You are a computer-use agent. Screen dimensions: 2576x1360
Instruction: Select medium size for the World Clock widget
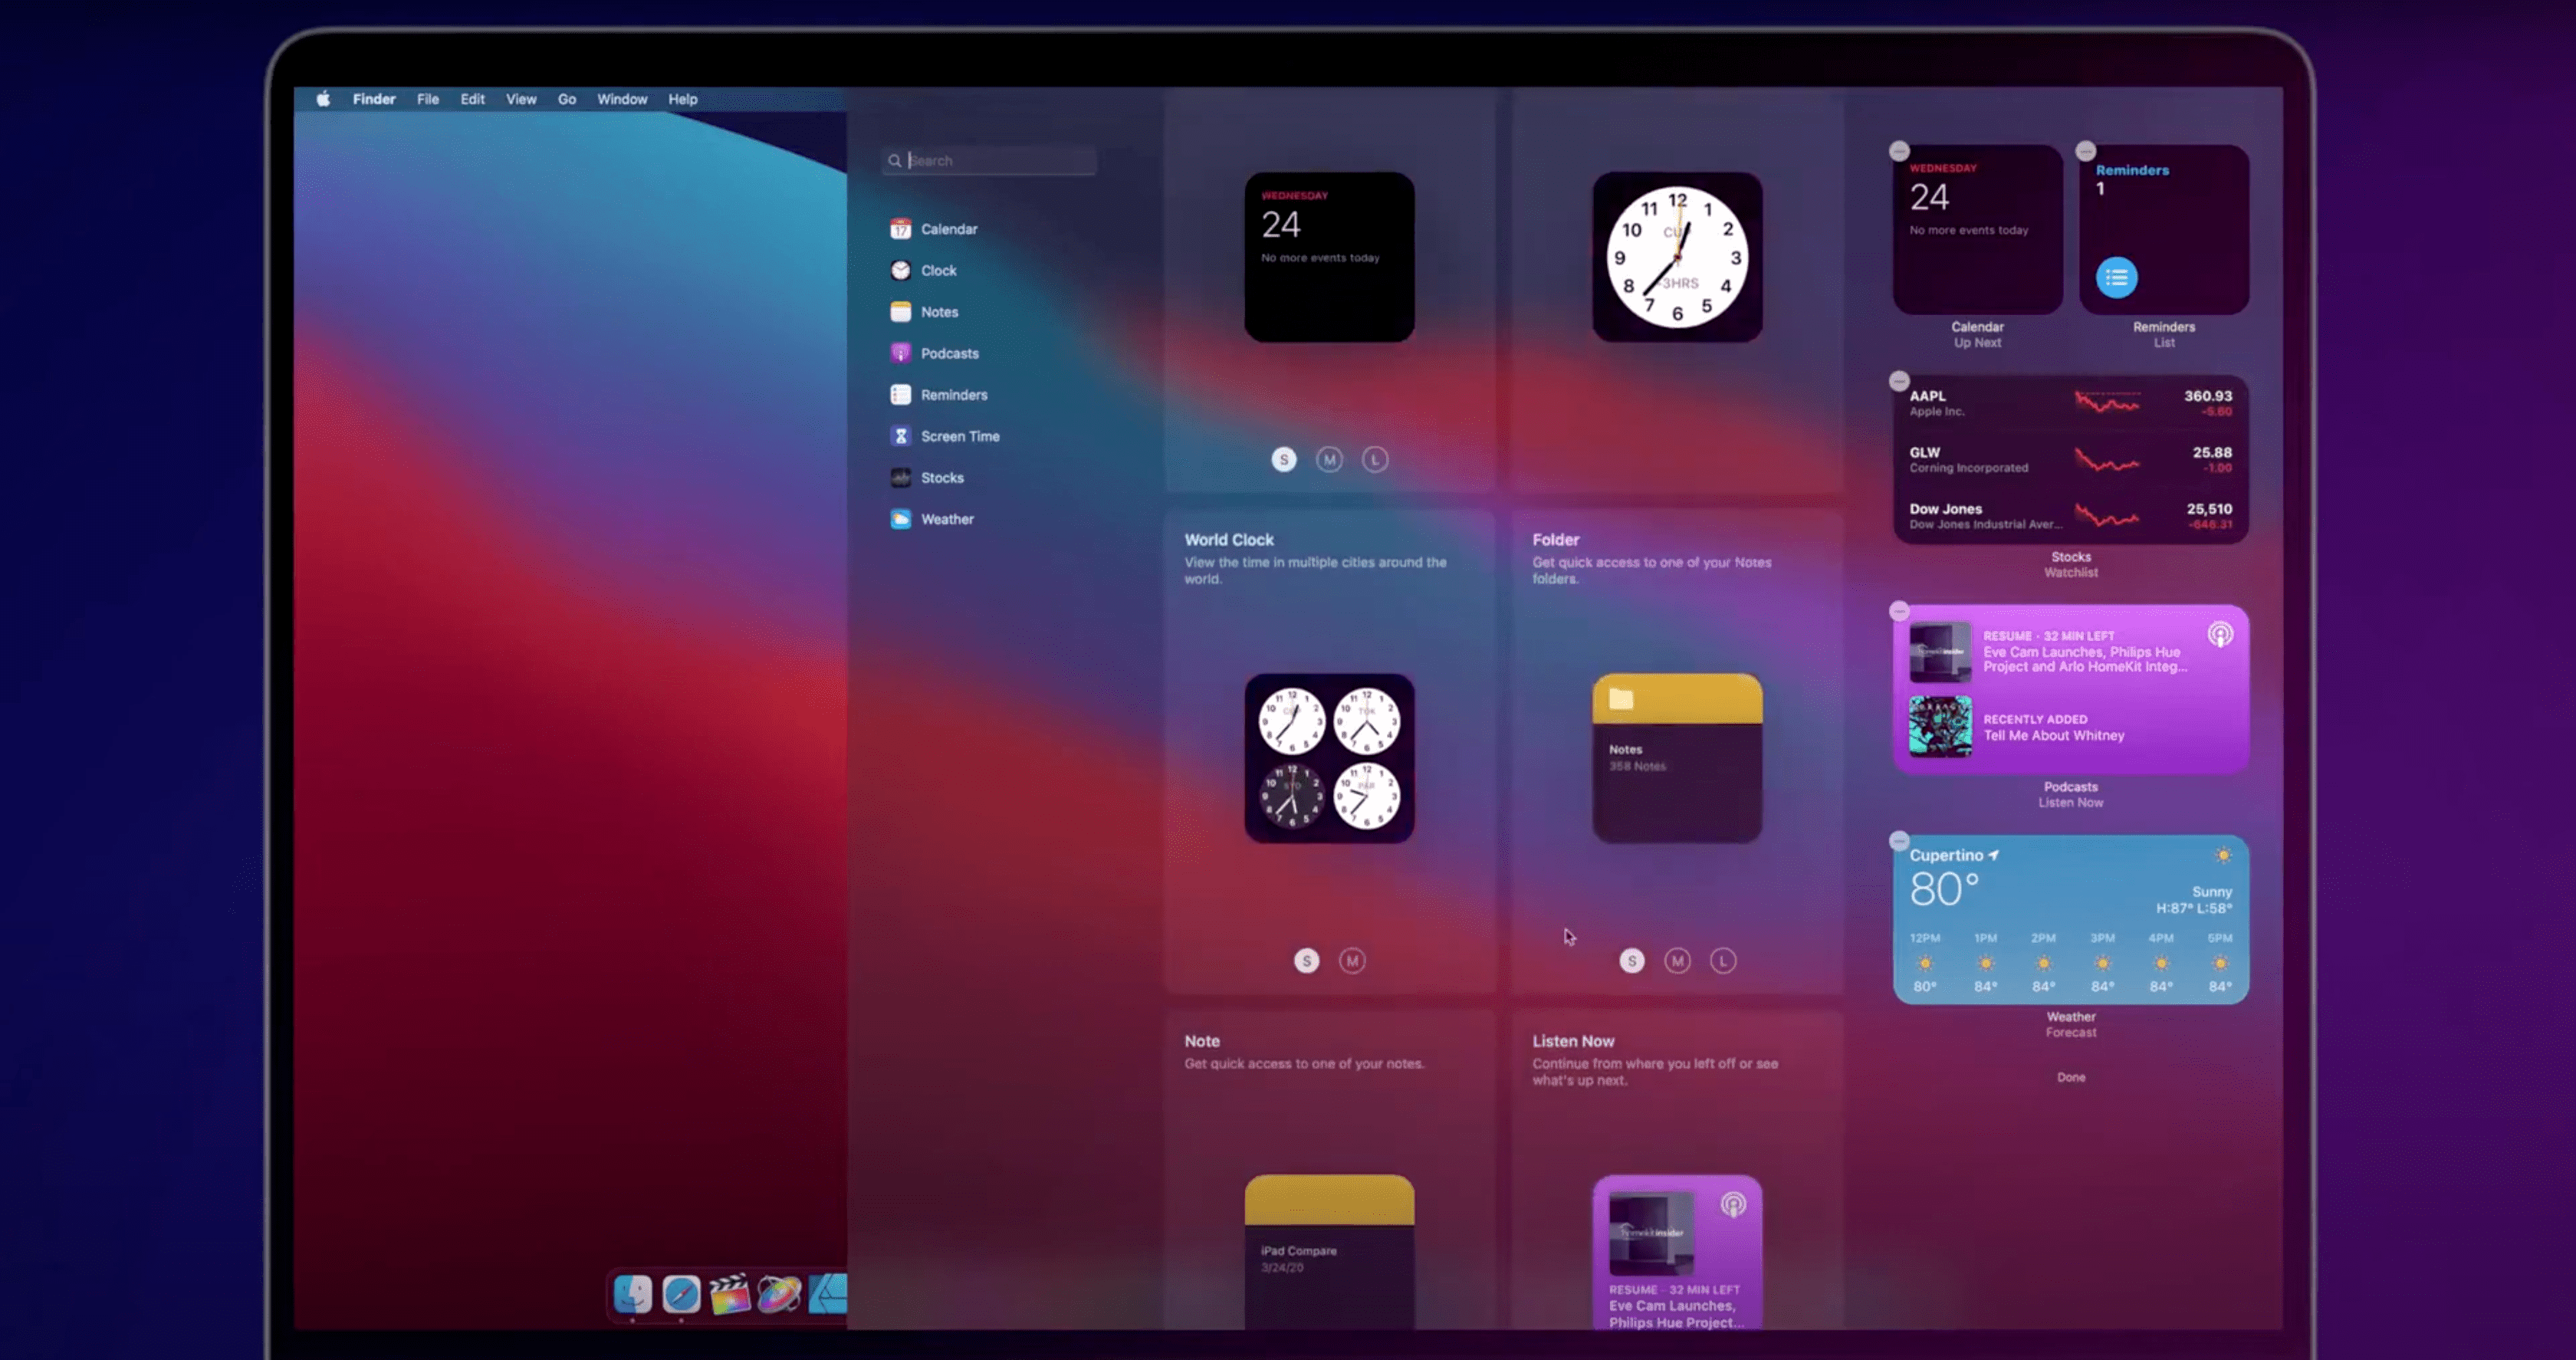click(1352, 960)
